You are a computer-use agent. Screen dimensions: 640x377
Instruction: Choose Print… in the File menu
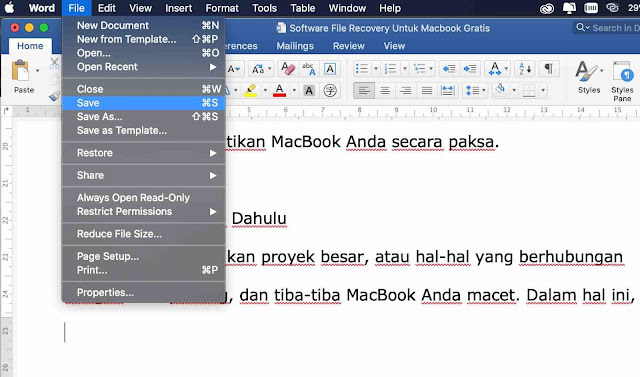[x=144, y=270]
